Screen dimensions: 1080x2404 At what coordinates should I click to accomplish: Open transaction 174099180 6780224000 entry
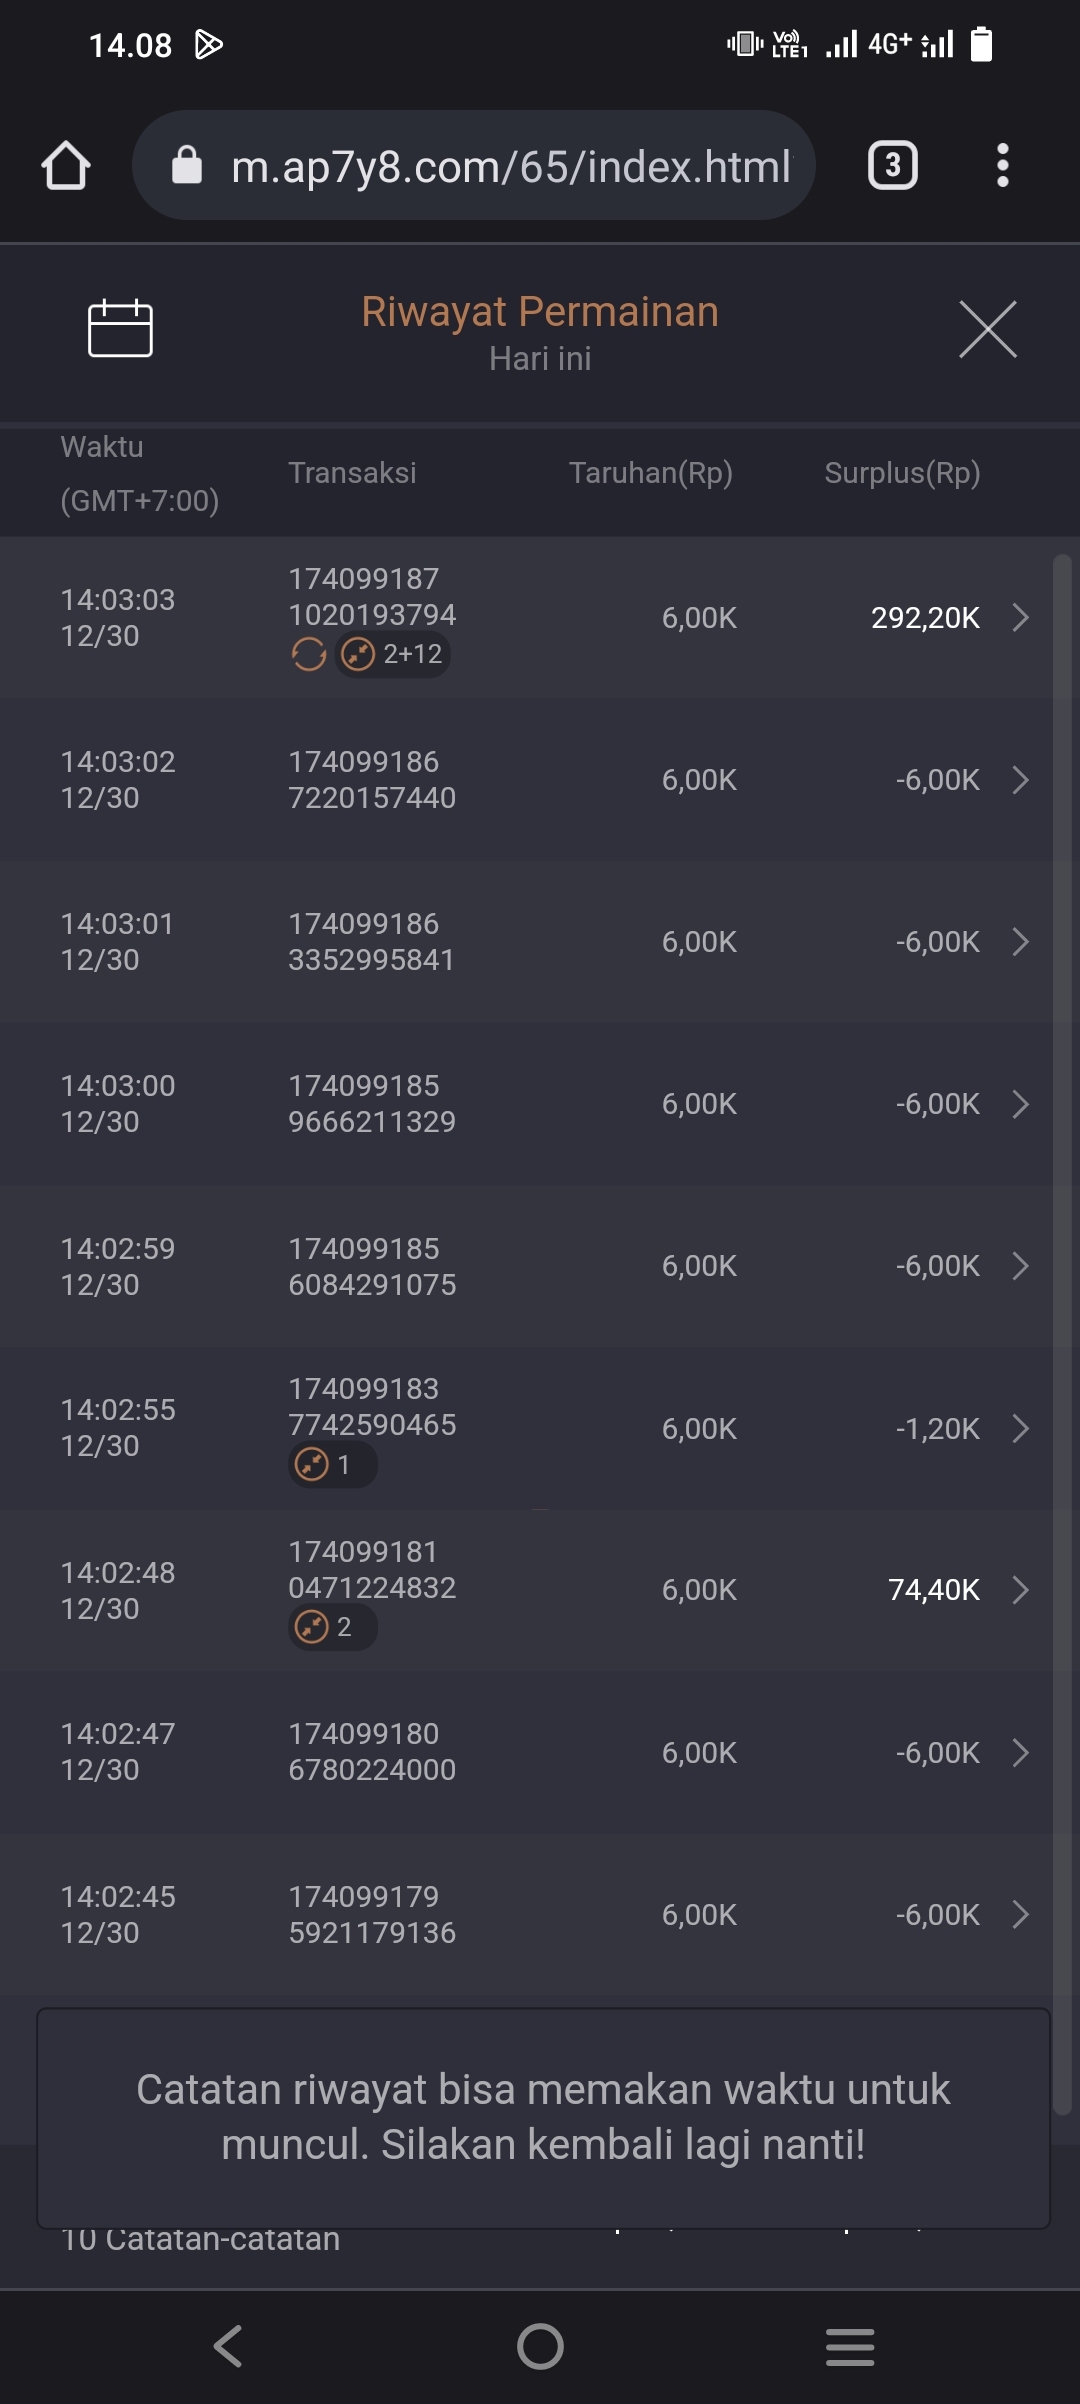point(372,1752)
